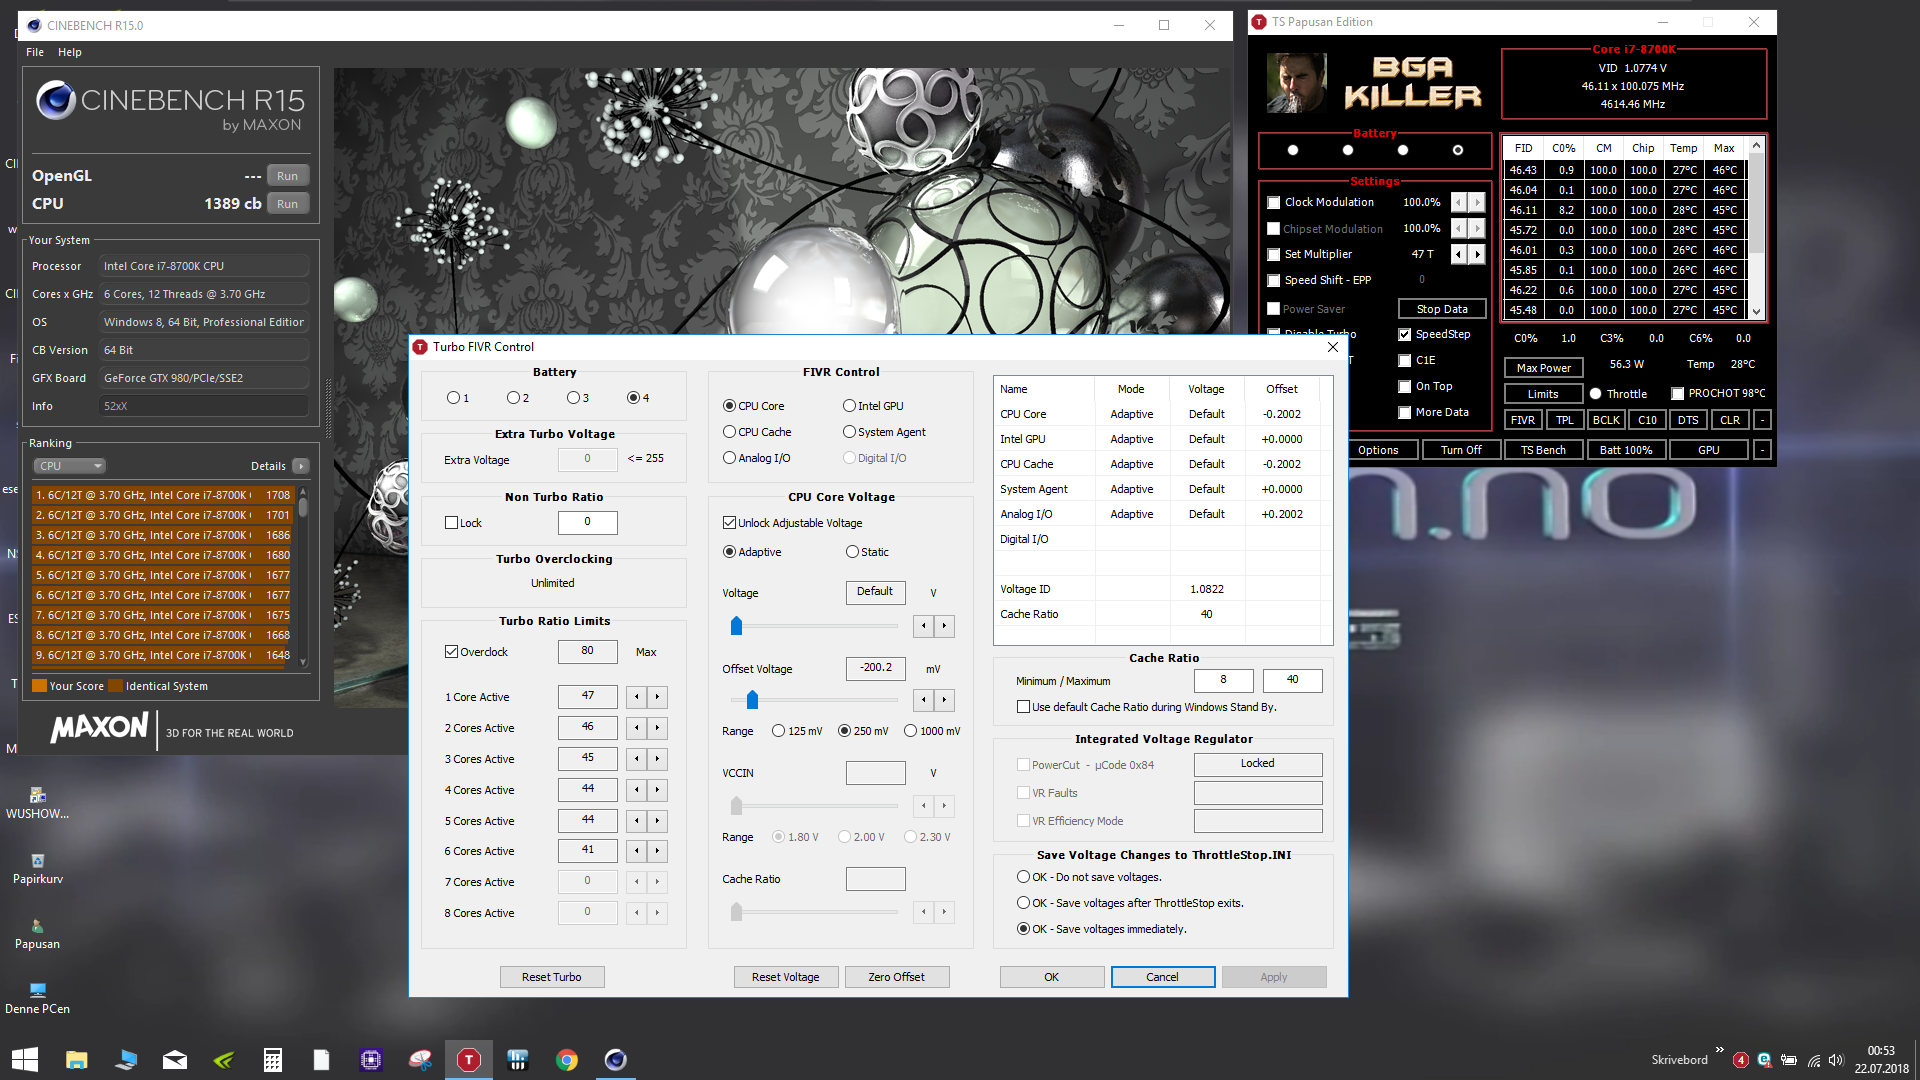Open Mail app in taskbar
This screenshot has width=1920, height=1080.
pyautogui.click(x=175, y=1059)
